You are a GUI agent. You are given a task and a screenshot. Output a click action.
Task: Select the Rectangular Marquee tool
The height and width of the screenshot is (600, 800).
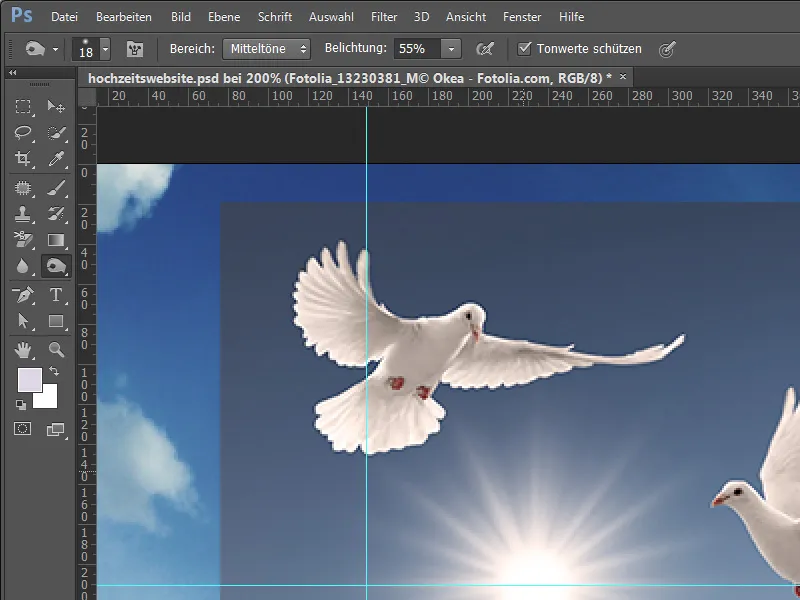coord(23,106)
